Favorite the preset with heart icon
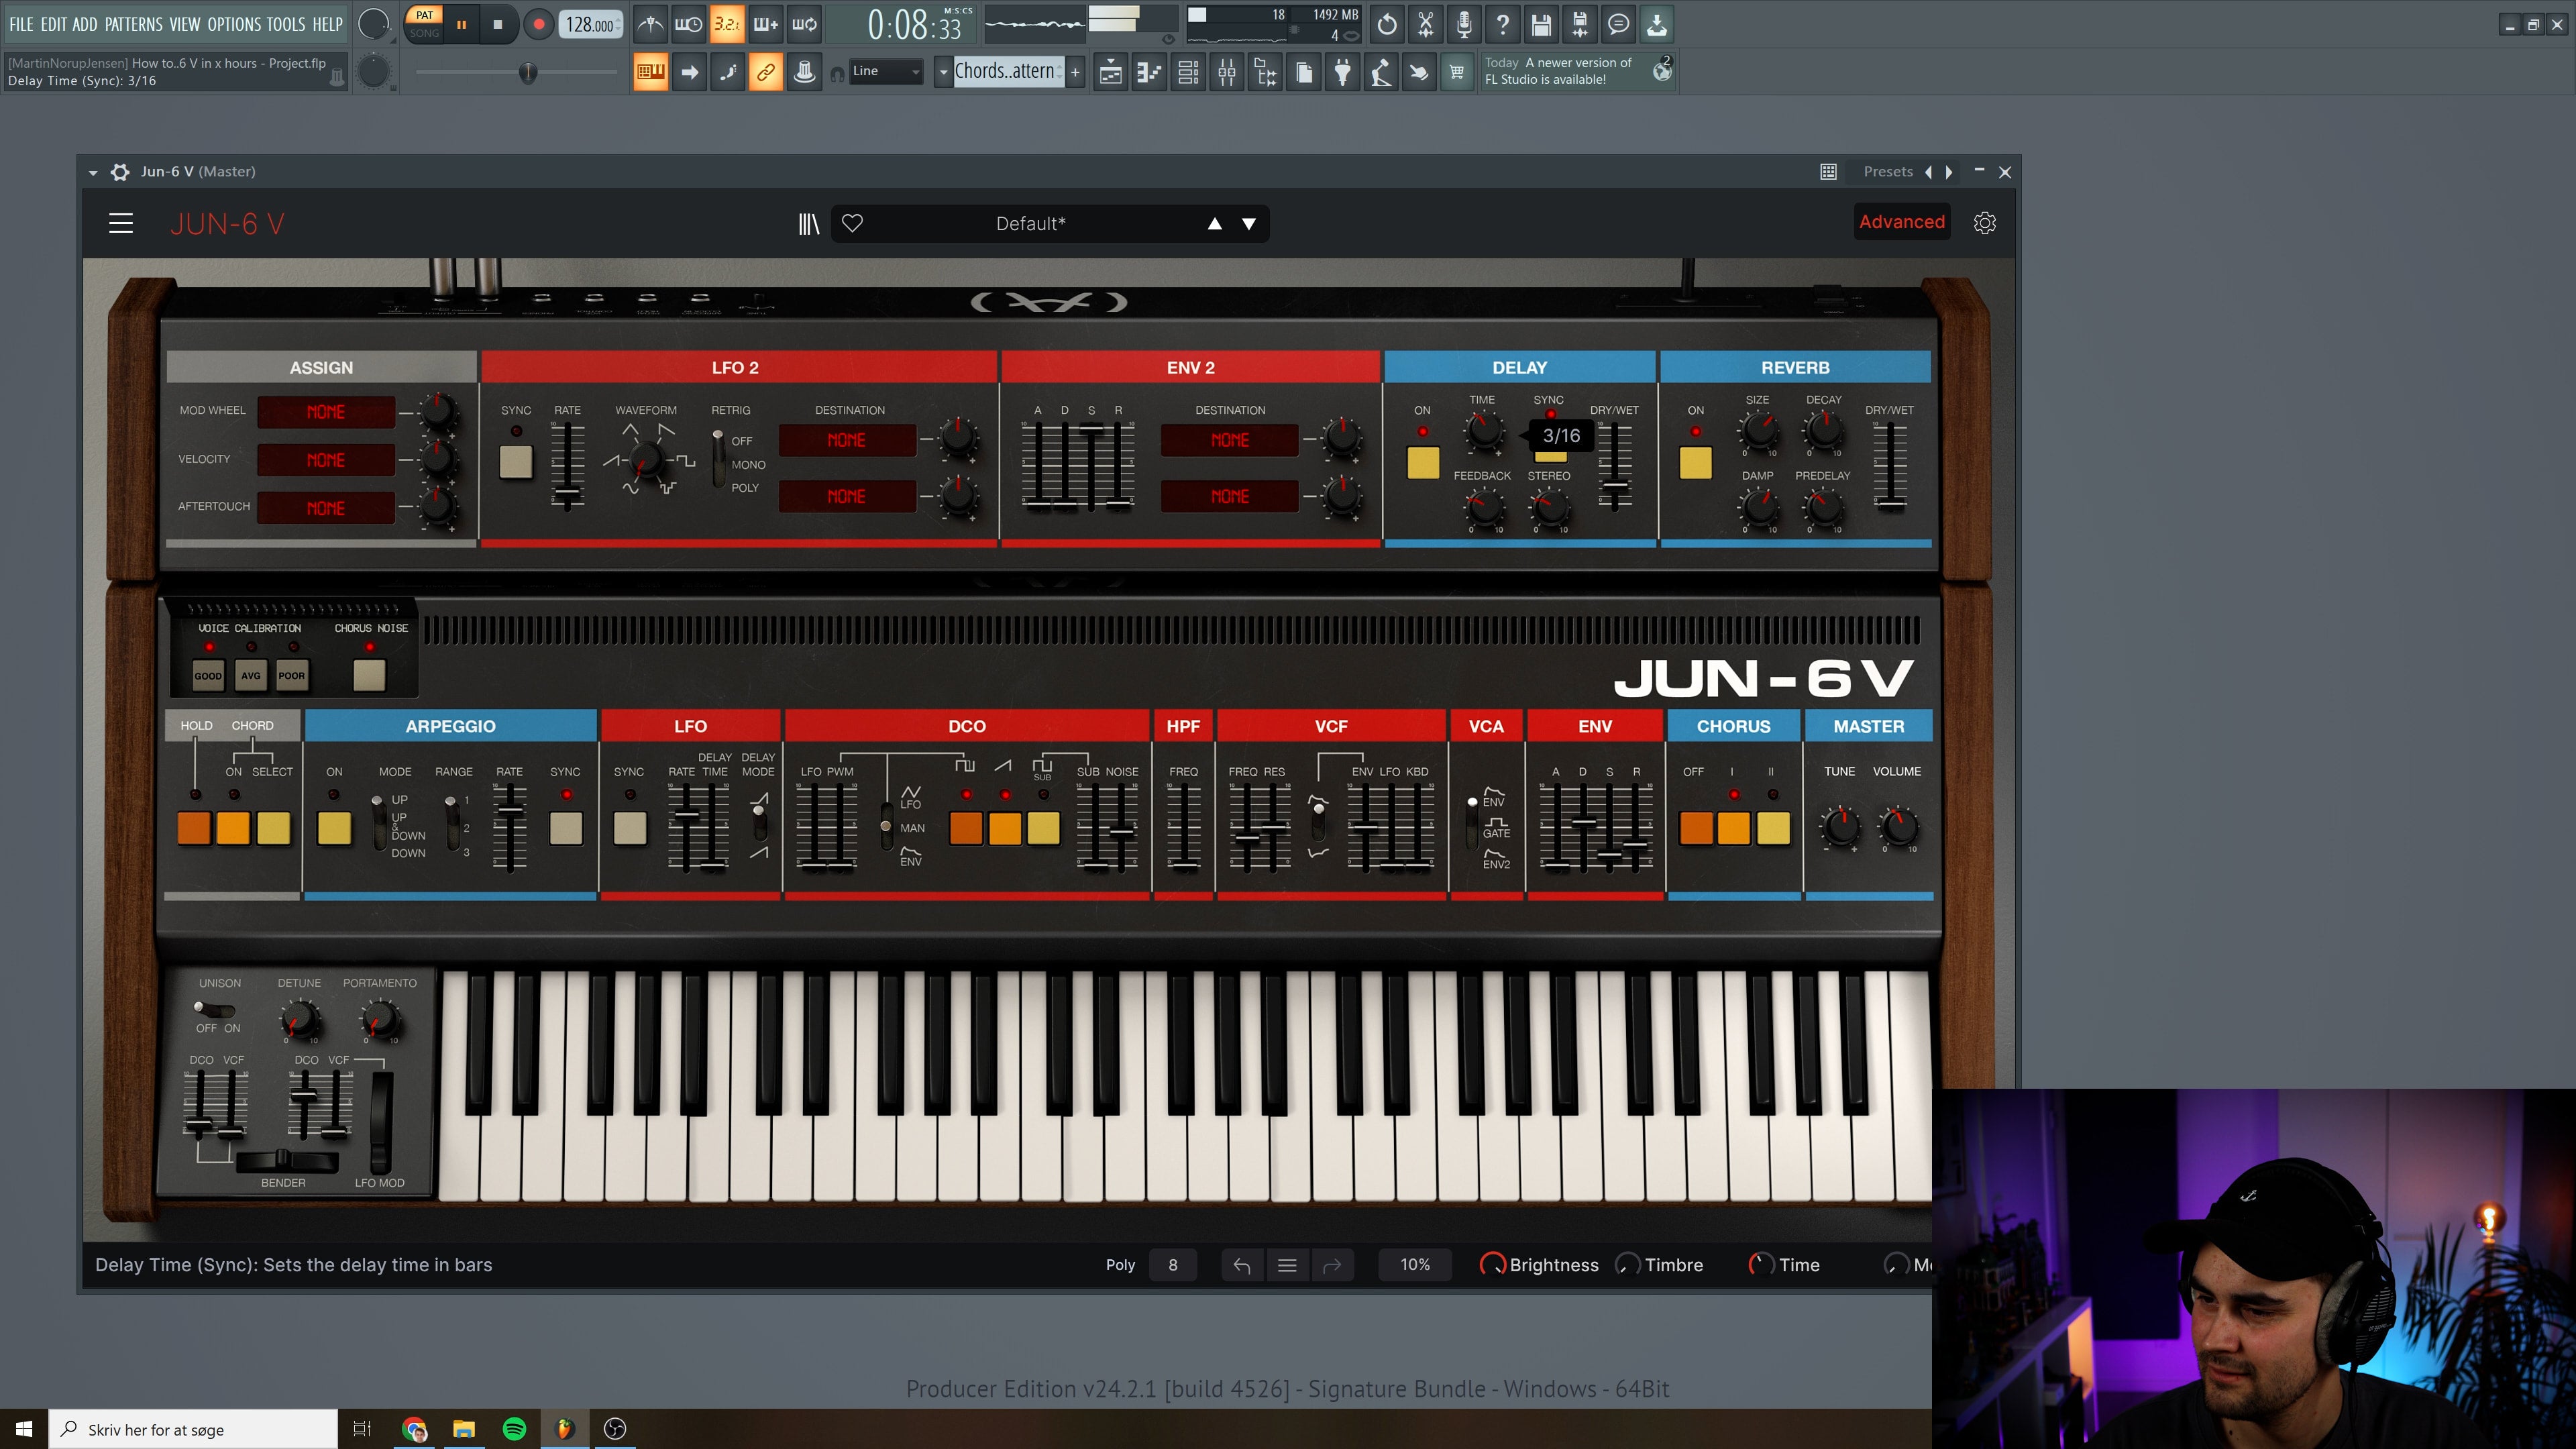The image size is (2576, 1449). pyautogui.click(x=852, y=223)
